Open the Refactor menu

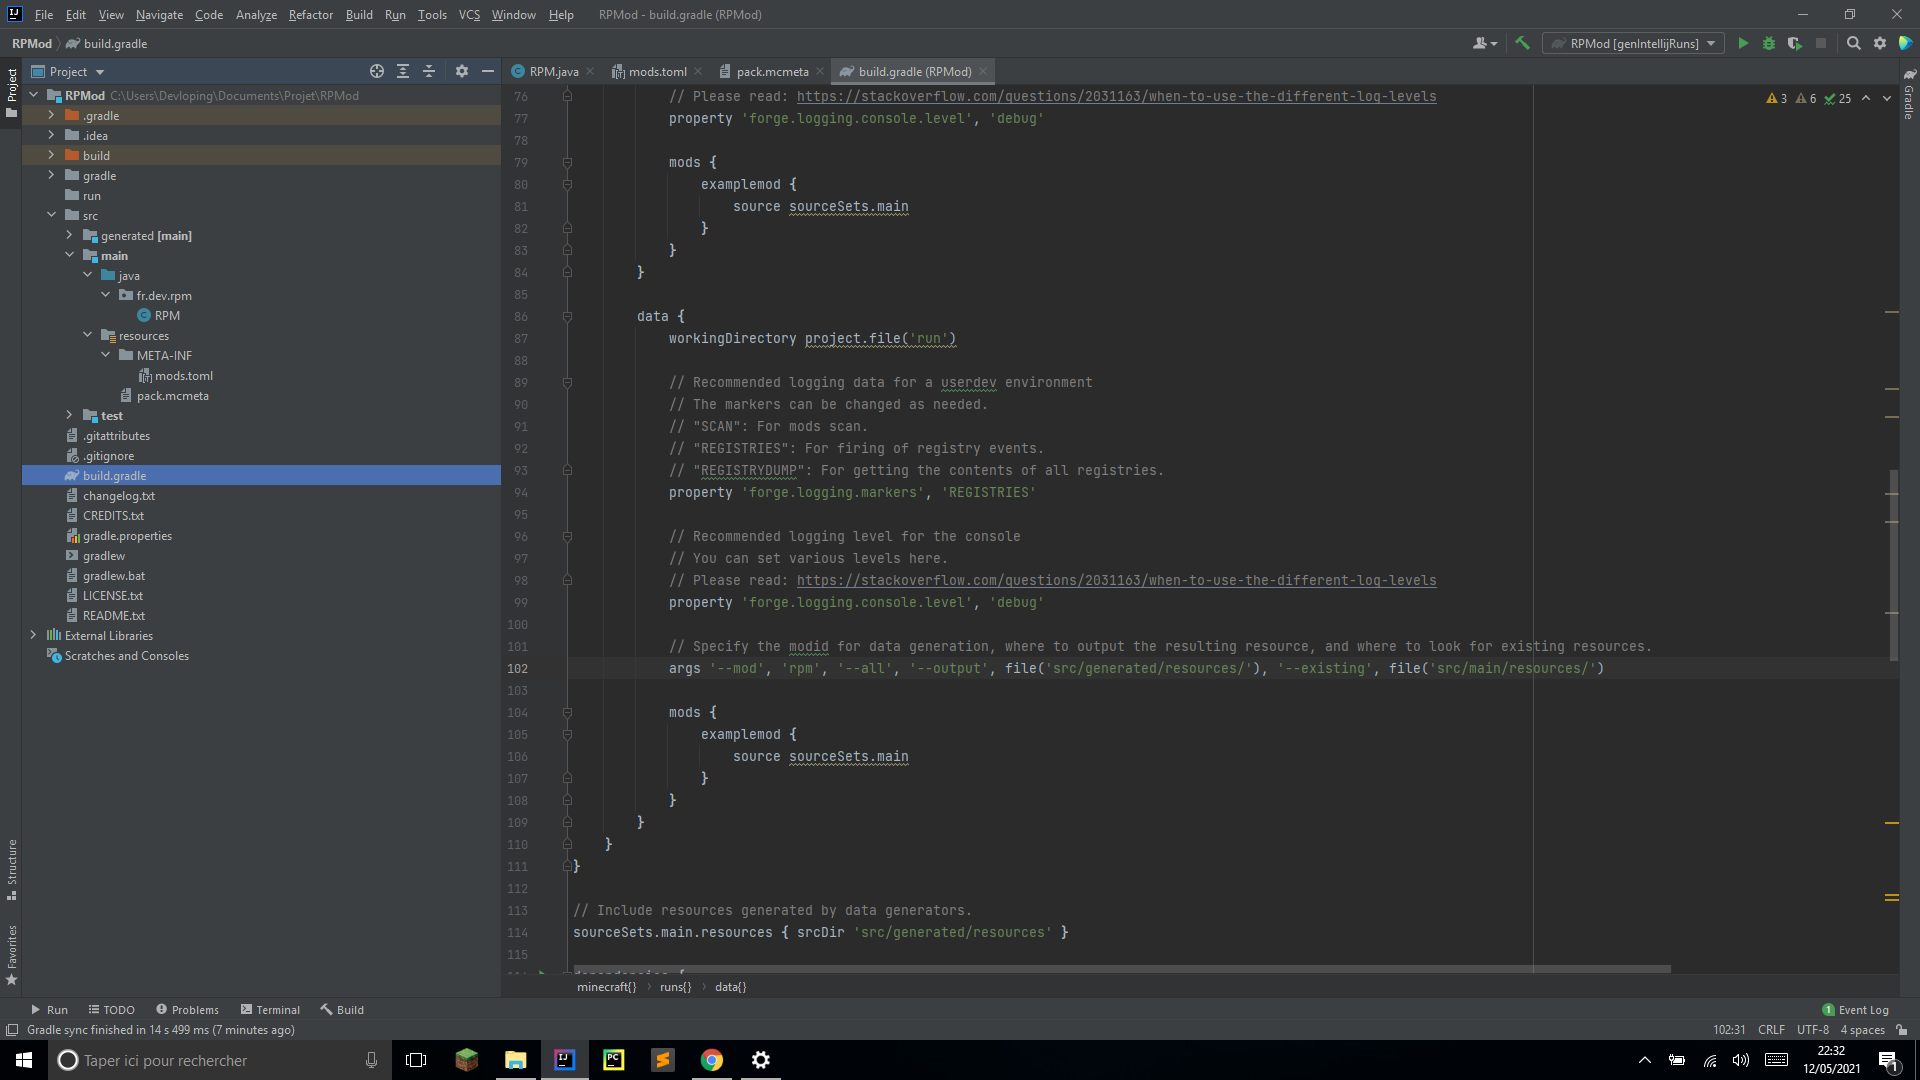click(x=310, y=15)
